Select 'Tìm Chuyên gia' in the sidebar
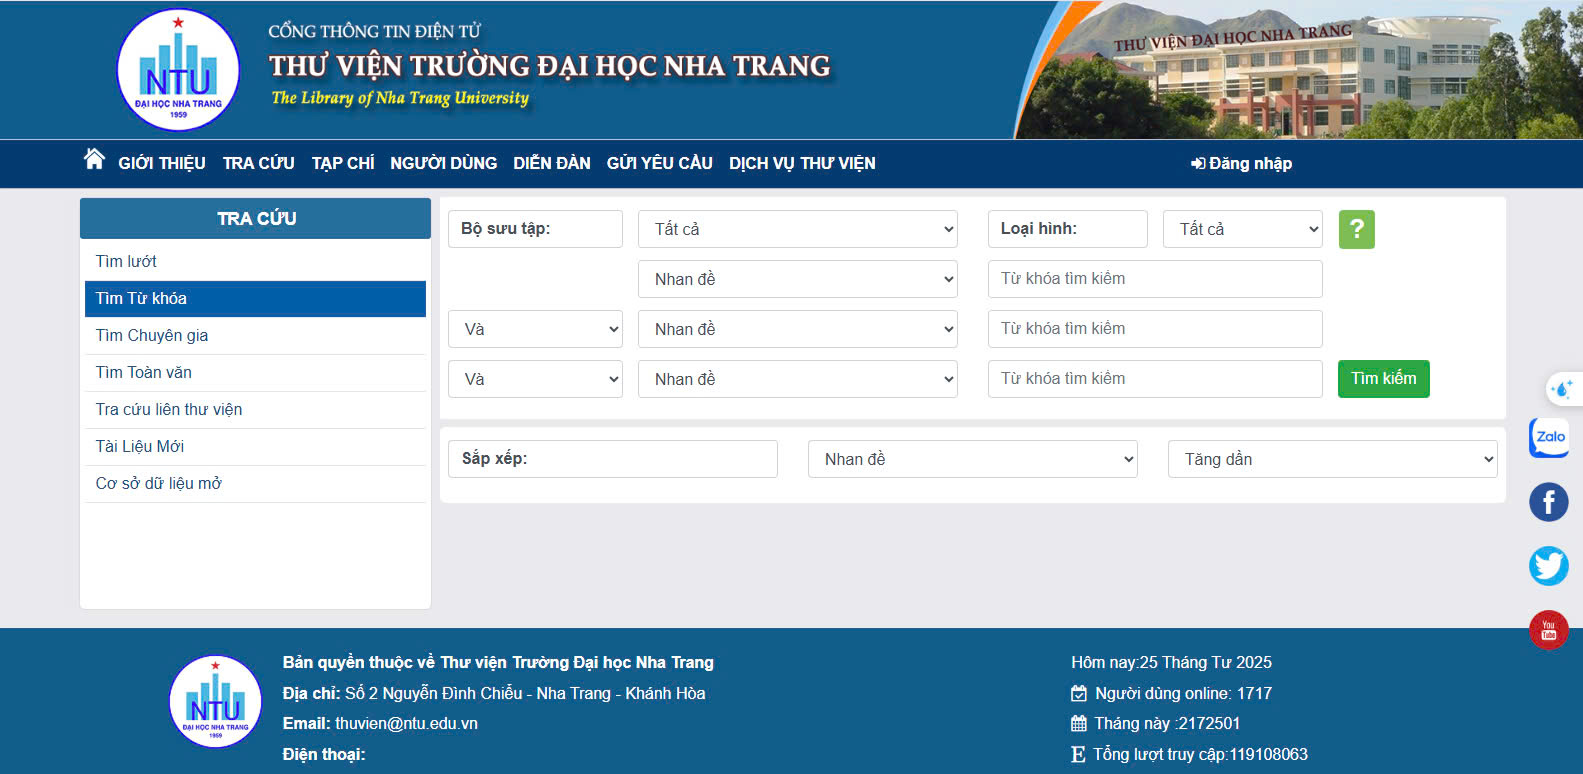 click(x=152, y=335)
